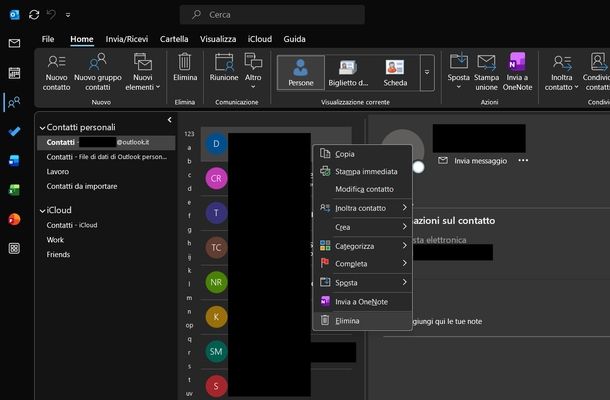Image resolution: width=610 pixels, height=400 pixels.
Task: Select the Work folder under iCloud
Action: [x=55, y=240]
